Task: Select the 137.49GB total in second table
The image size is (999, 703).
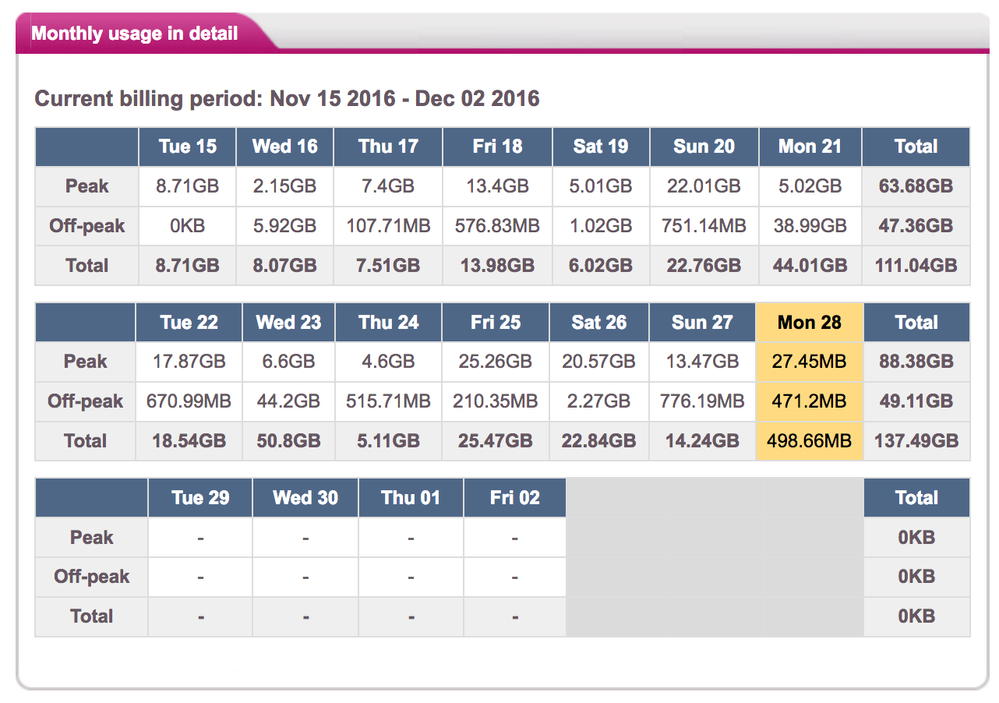Action: pos(915,440)
